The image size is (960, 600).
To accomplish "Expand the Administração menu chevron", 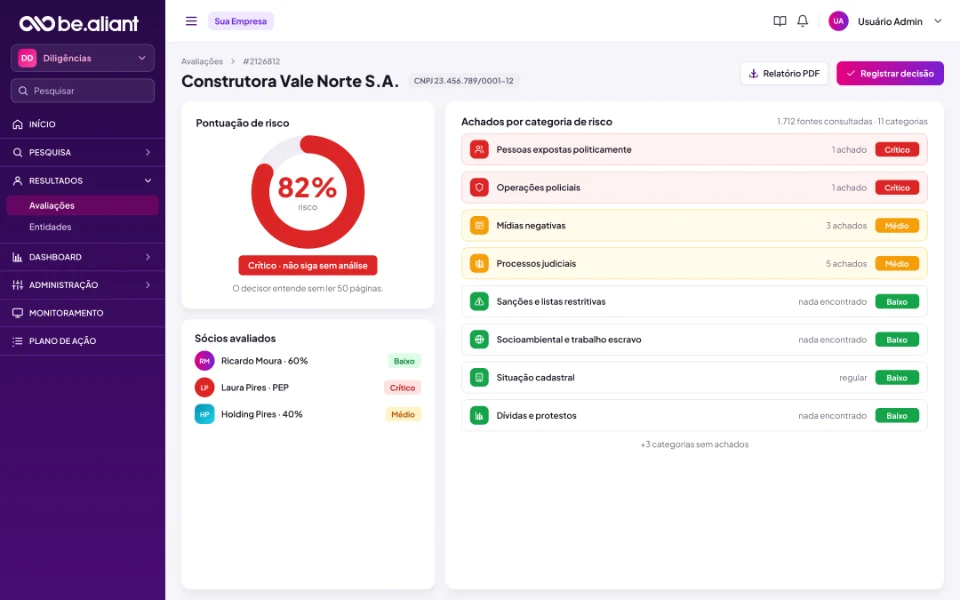I will (148, 285).
